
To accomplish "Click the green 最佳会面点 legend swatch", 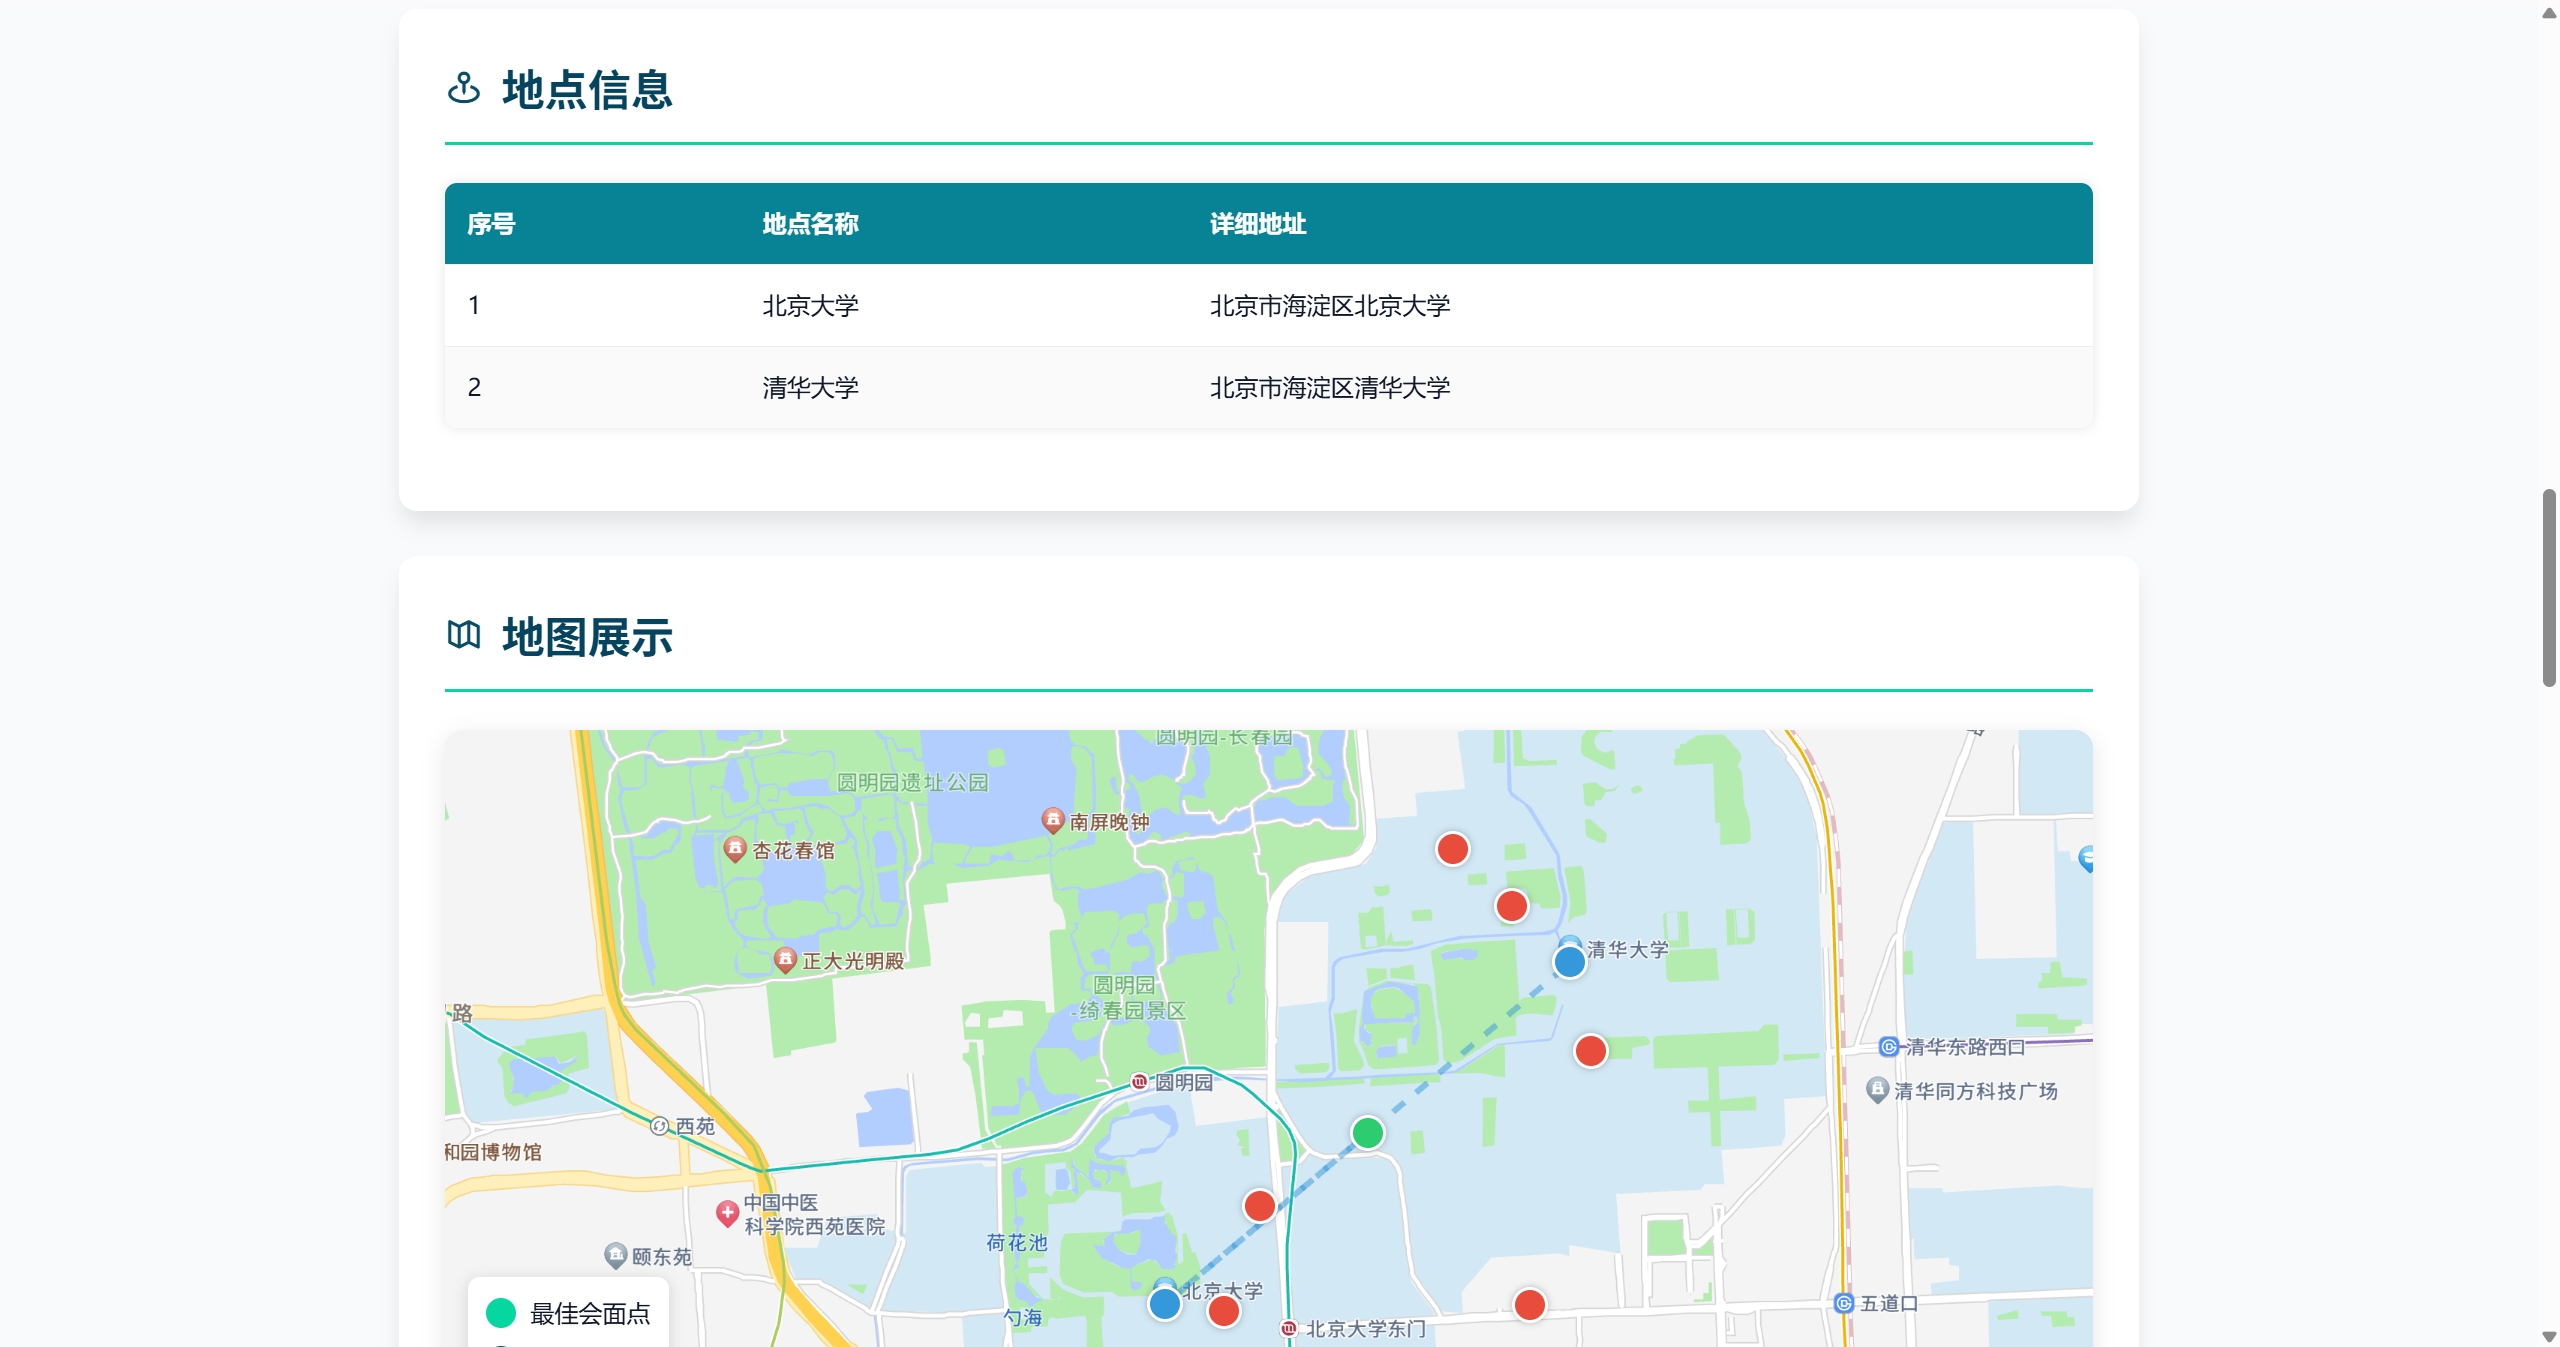I will [500, 1313].
